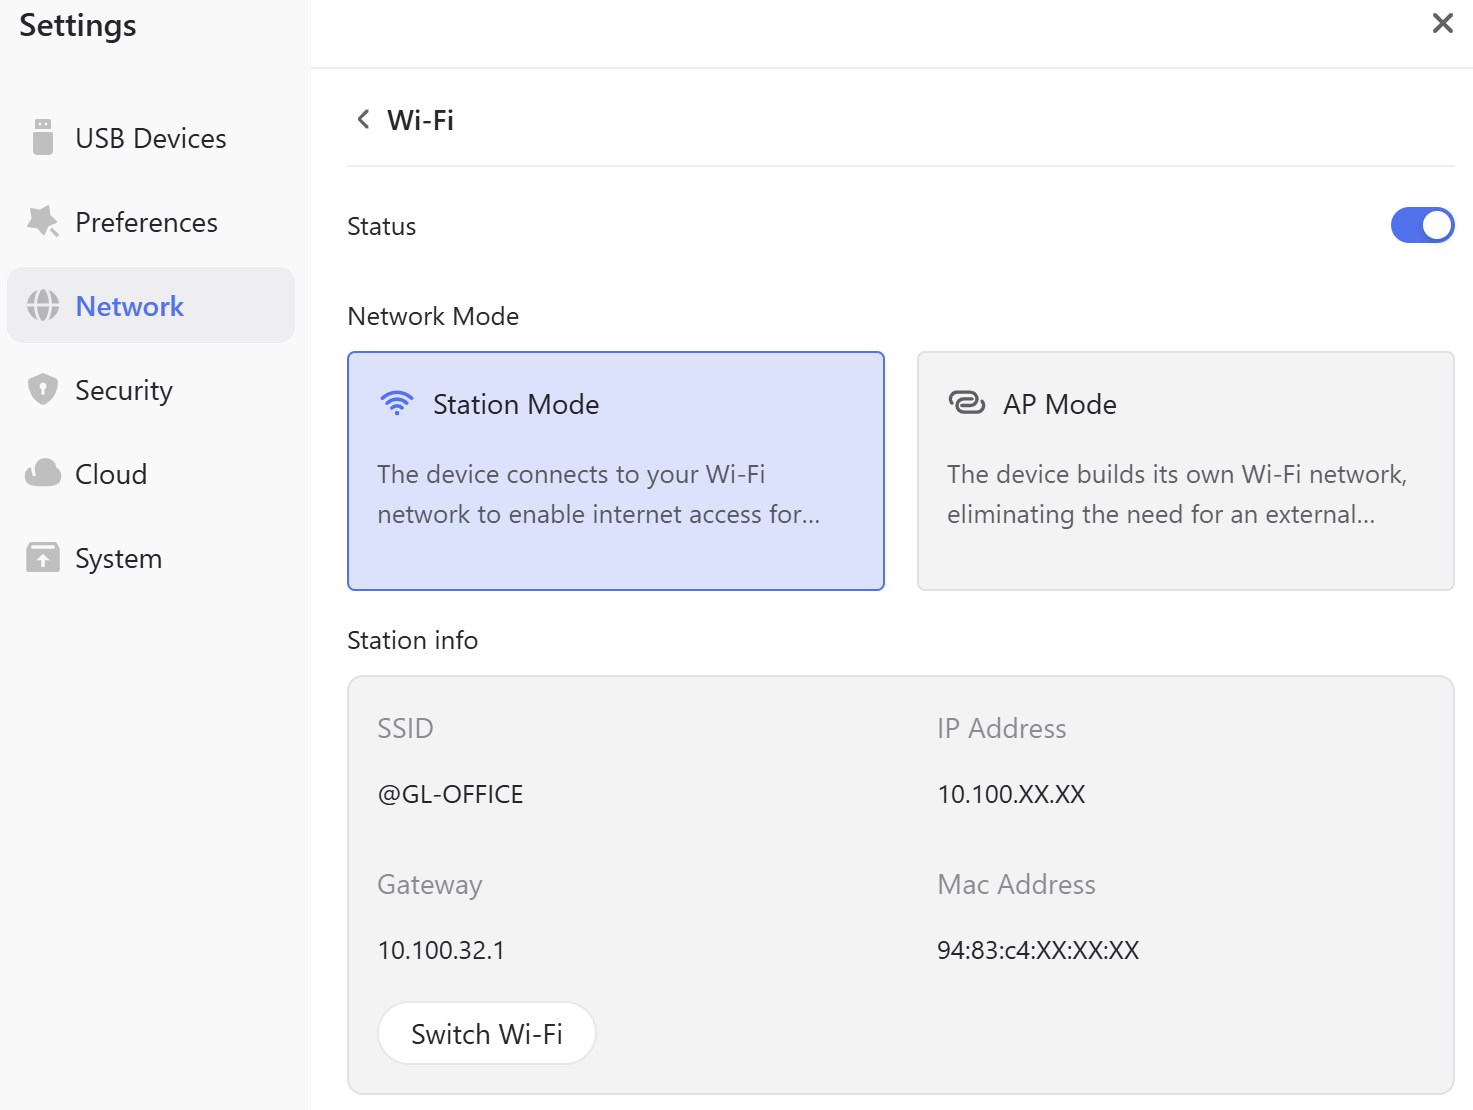The height and width of the screenshot is (1110, 1473).
Task: Click the SSID field label
Action: click(x=405, y=728)
